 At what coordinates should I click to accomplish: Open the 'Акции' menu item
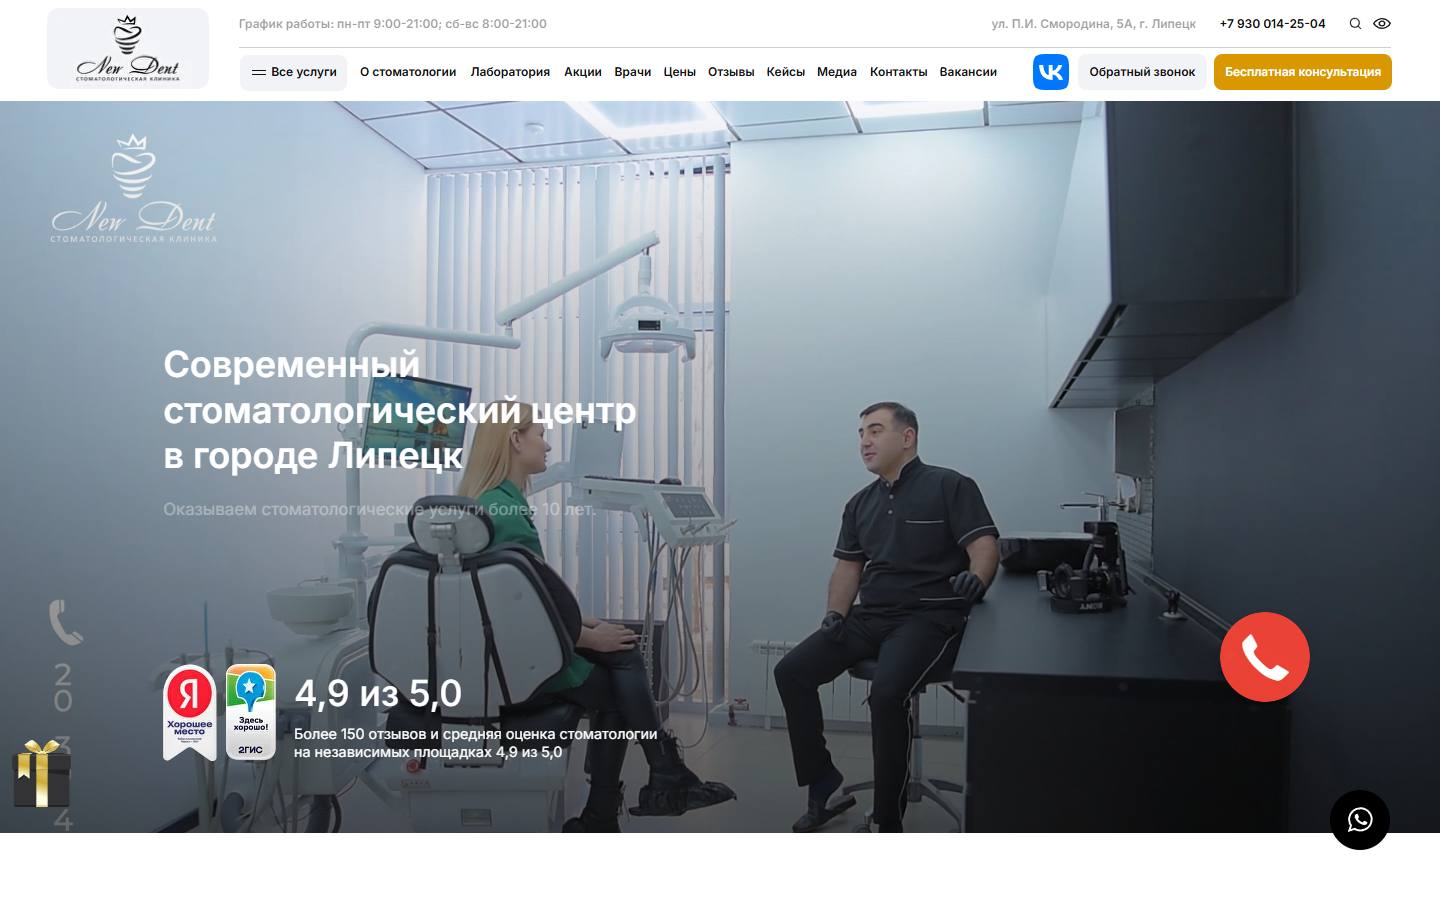(583, 72)
